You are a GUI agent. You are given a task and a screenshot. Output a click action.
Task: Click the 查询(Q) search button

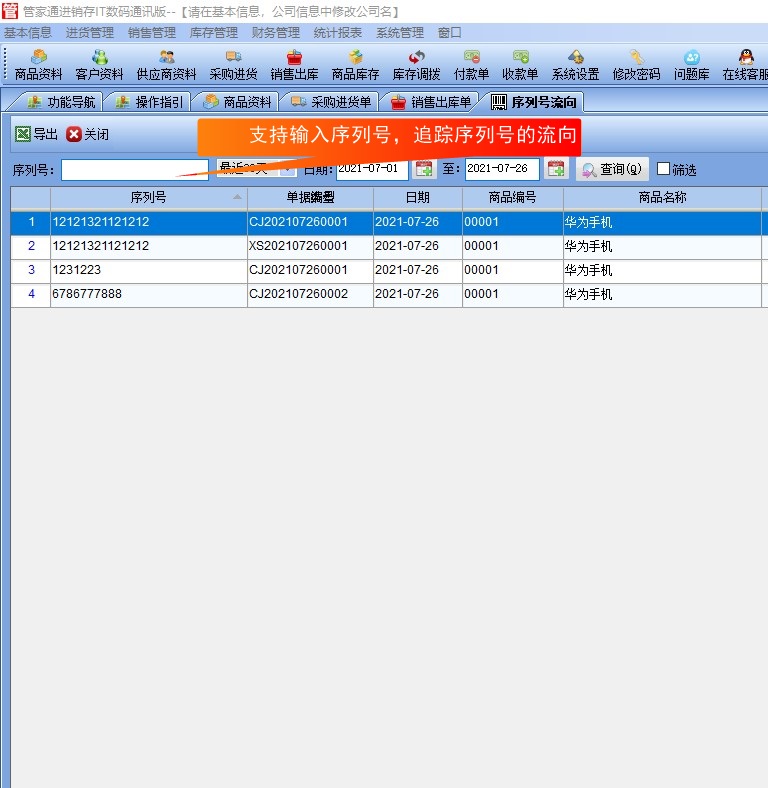point(612,169)
